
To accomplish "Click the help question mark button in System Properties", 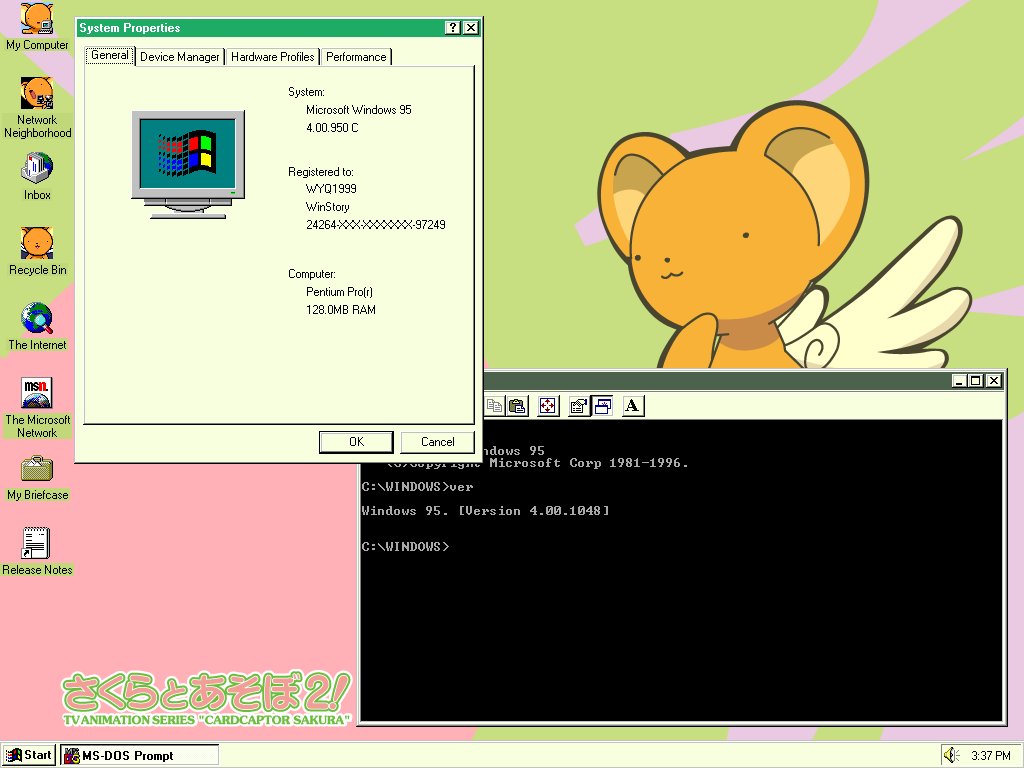I will pos(453,27).
